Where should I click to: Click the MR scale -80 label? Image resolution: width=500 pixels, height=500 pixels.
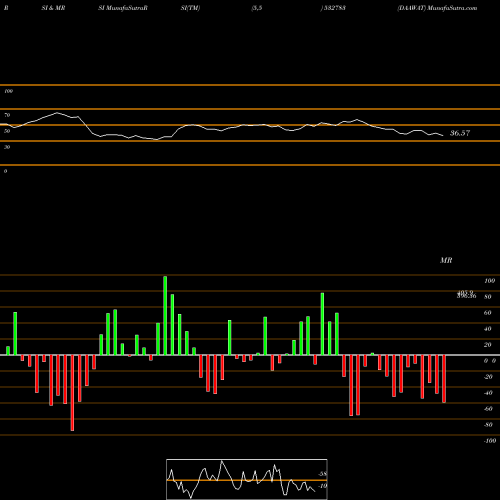488,425
